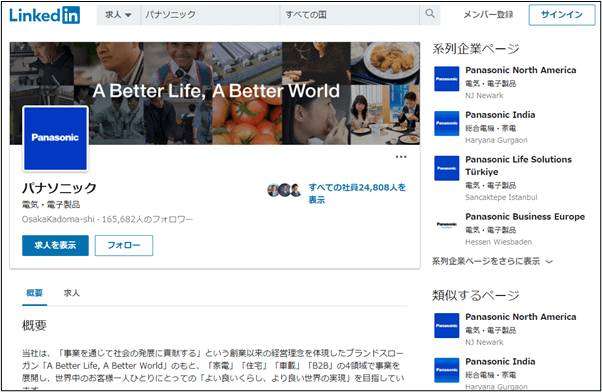Viewport: 602px width, 392px height.
Task: Open Panasonic North America affiliated page link
Action: click(x=521, y=70)
